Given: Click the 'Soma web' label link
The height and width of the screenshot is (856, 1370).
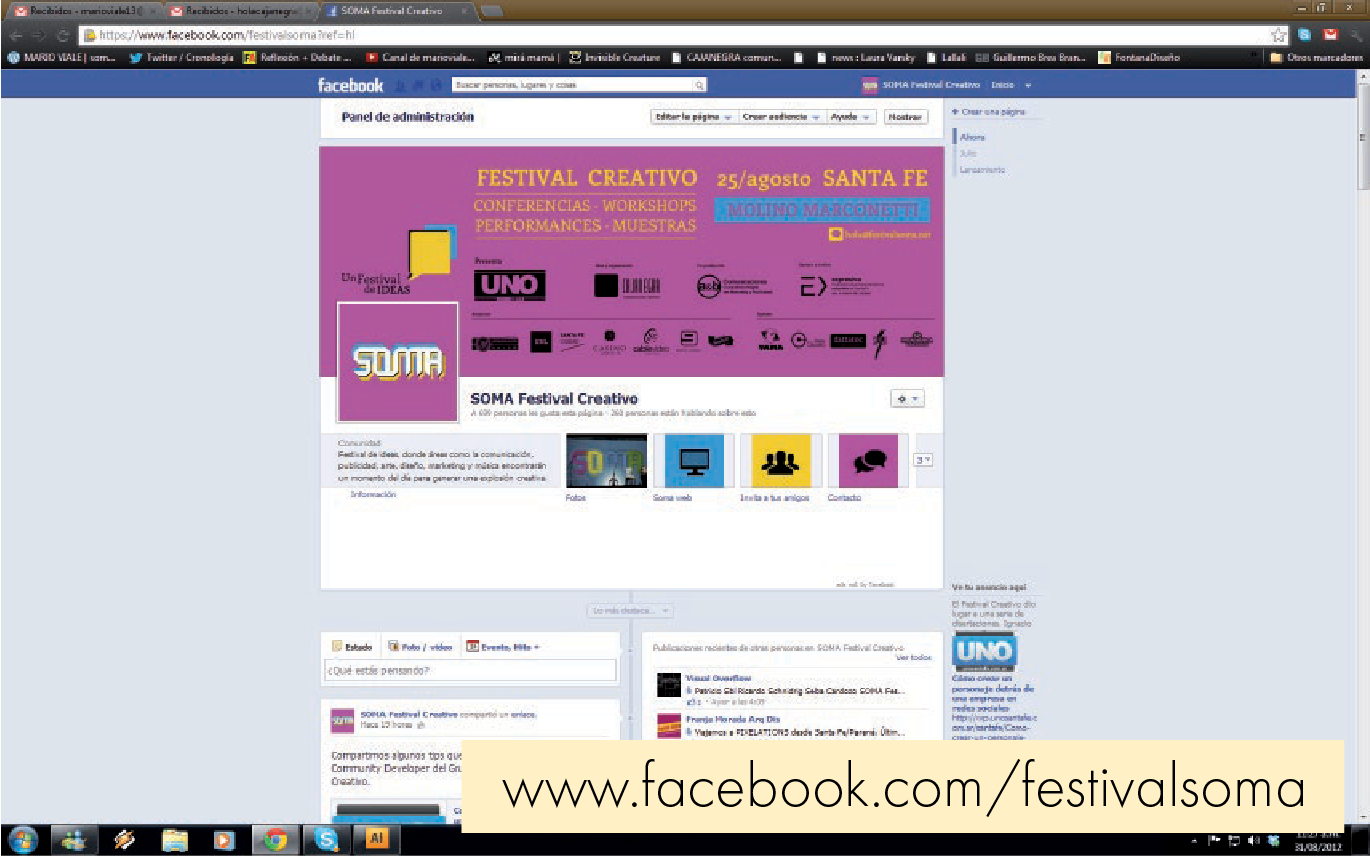Looking at the screenshot, I should pyautogui.click(x=672, y=497).
